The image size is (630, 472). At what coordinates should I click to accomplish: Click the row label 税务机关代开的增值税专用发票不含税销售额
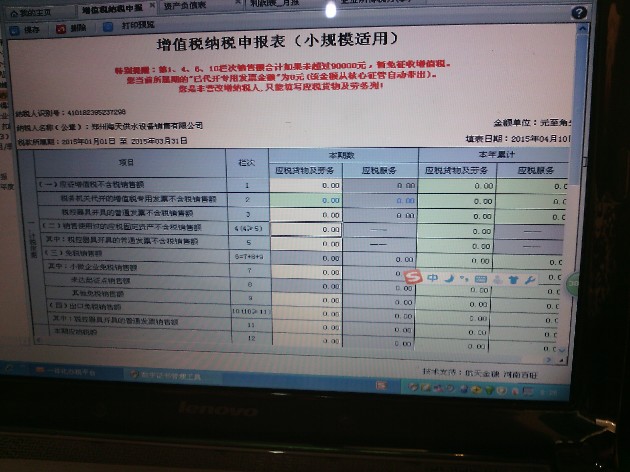coord(138,199)
